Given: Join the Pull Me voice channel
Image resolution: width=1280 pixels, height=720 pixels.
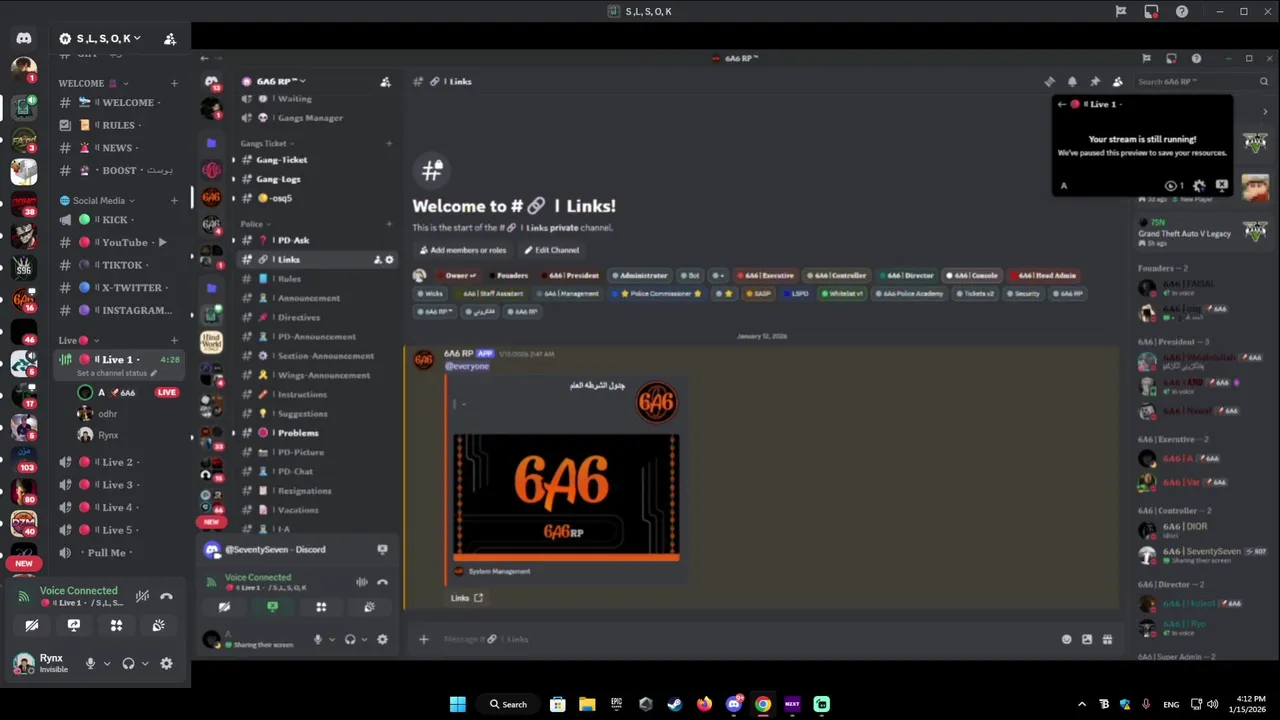Looking at the screenshot, I should pos(118,552).
